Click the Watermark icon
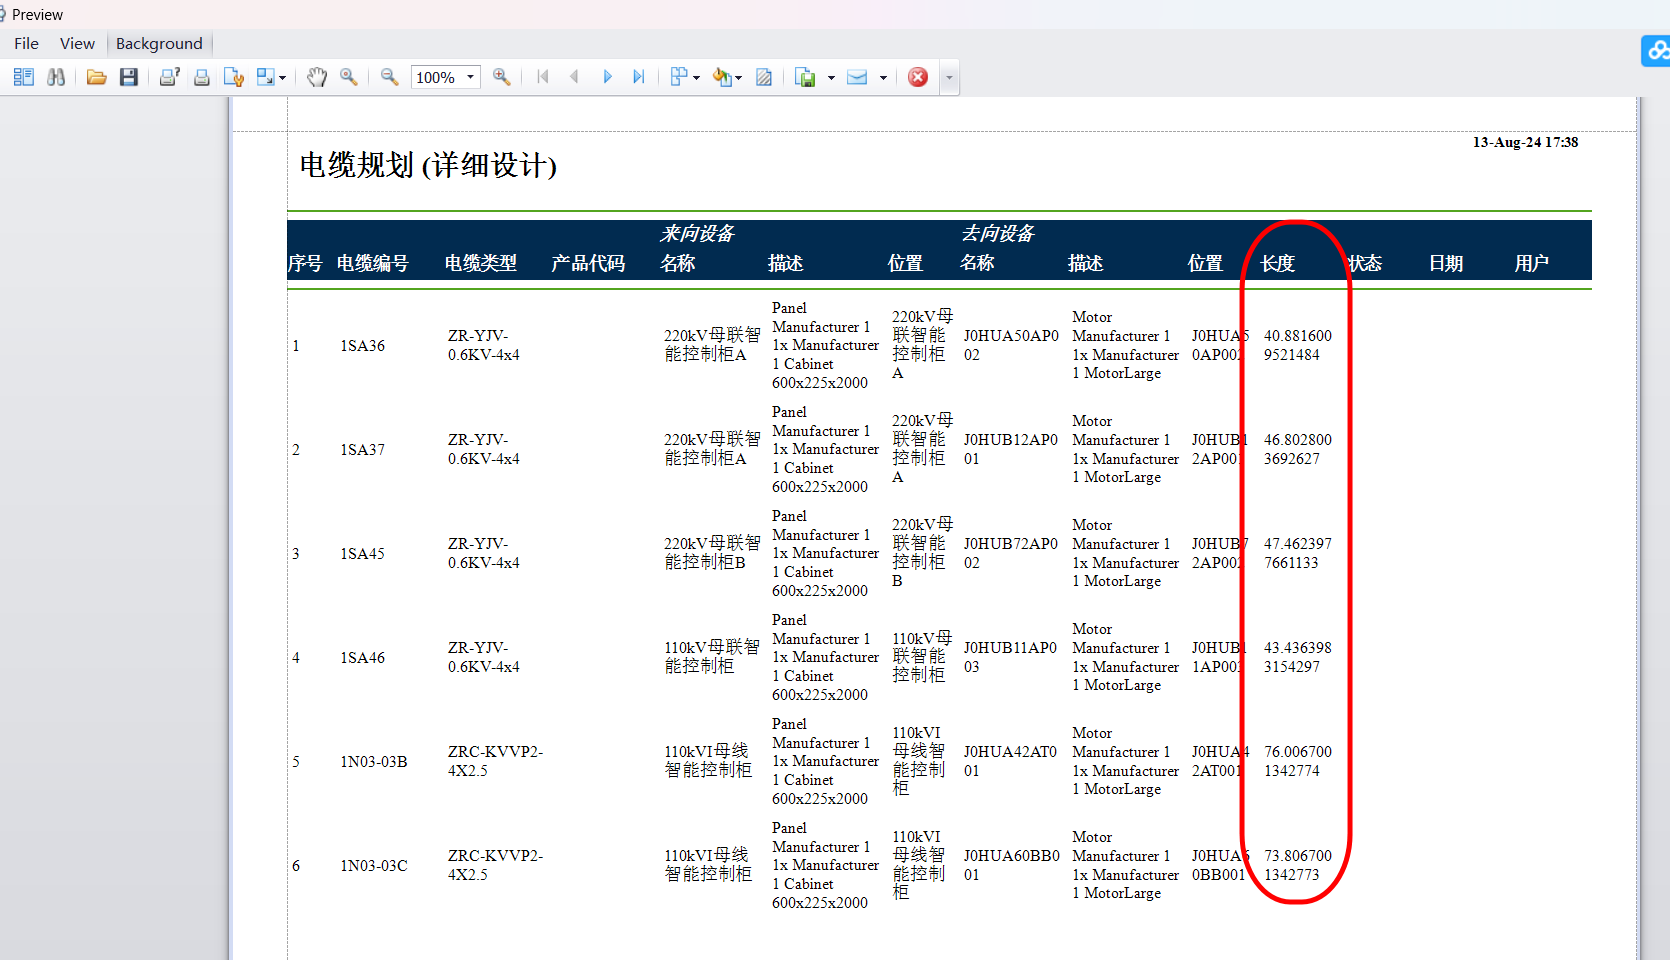Viewport: 1670px width, 960px height. (764, 77)
